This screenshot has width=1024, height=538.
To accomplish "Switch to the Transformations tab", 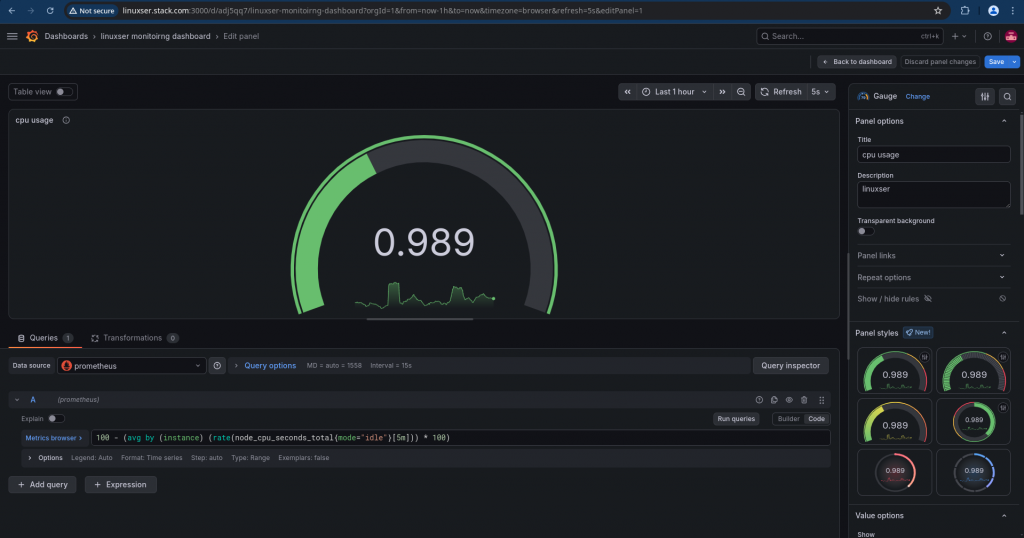I will pyautogui.click(x=134, y=338).
